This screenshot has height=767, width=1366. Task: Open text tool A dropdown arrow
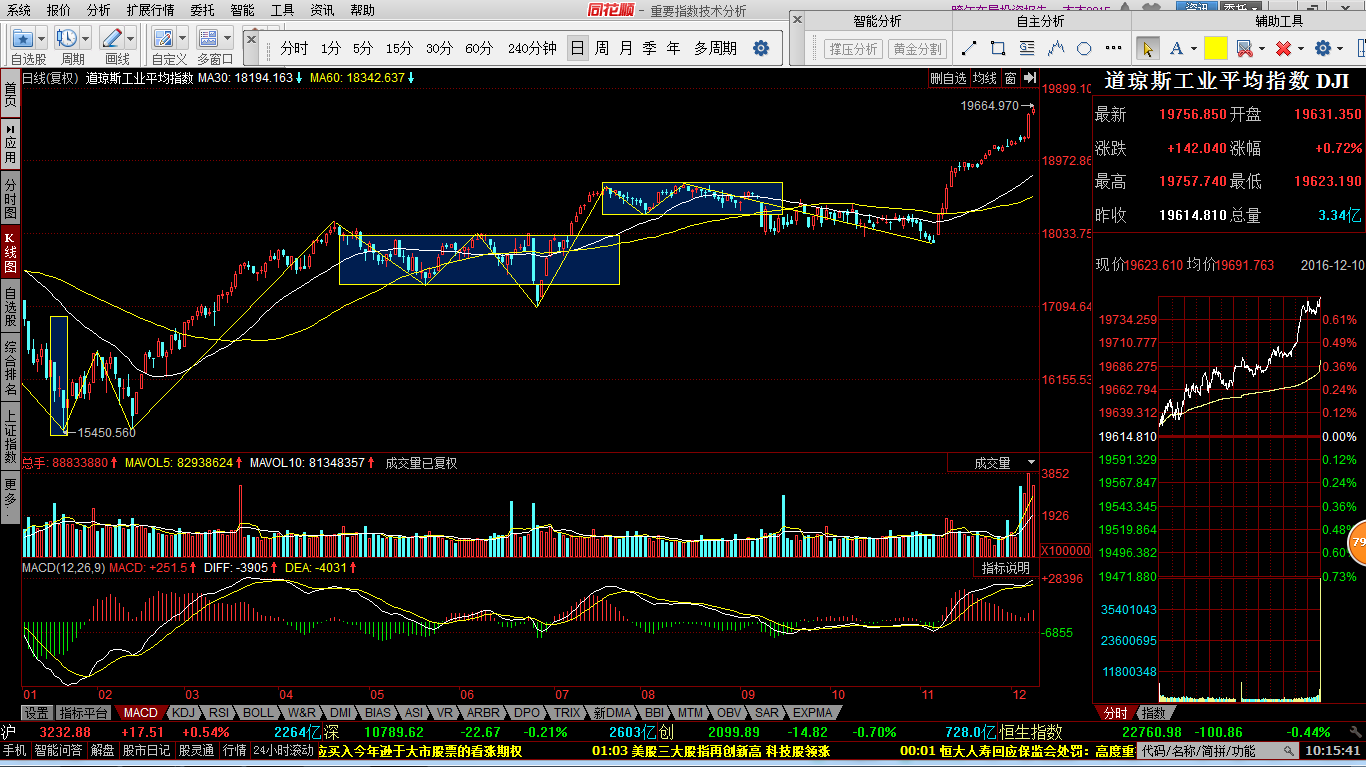tap(1194, 48)
